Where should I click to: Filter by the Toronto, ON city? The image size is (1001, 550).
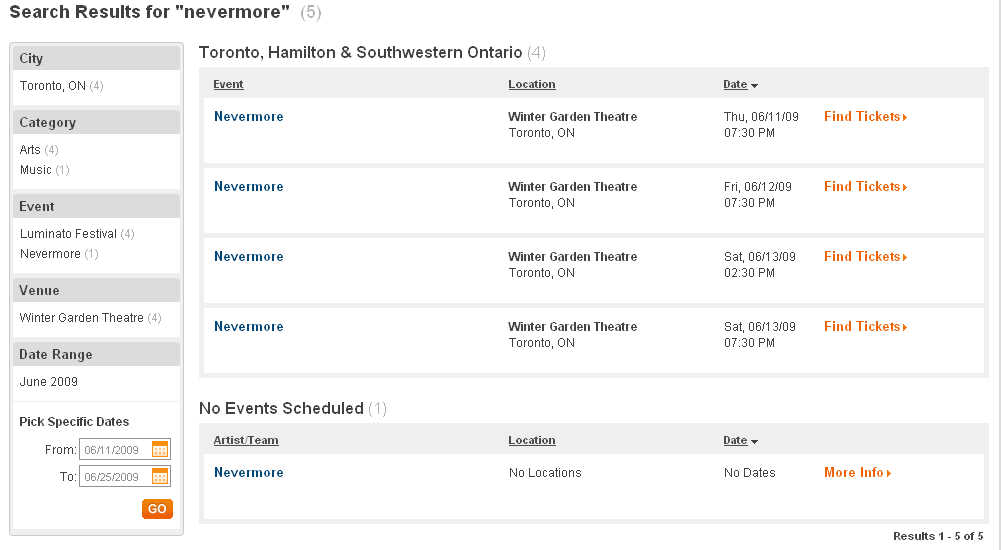pos(52,85)
